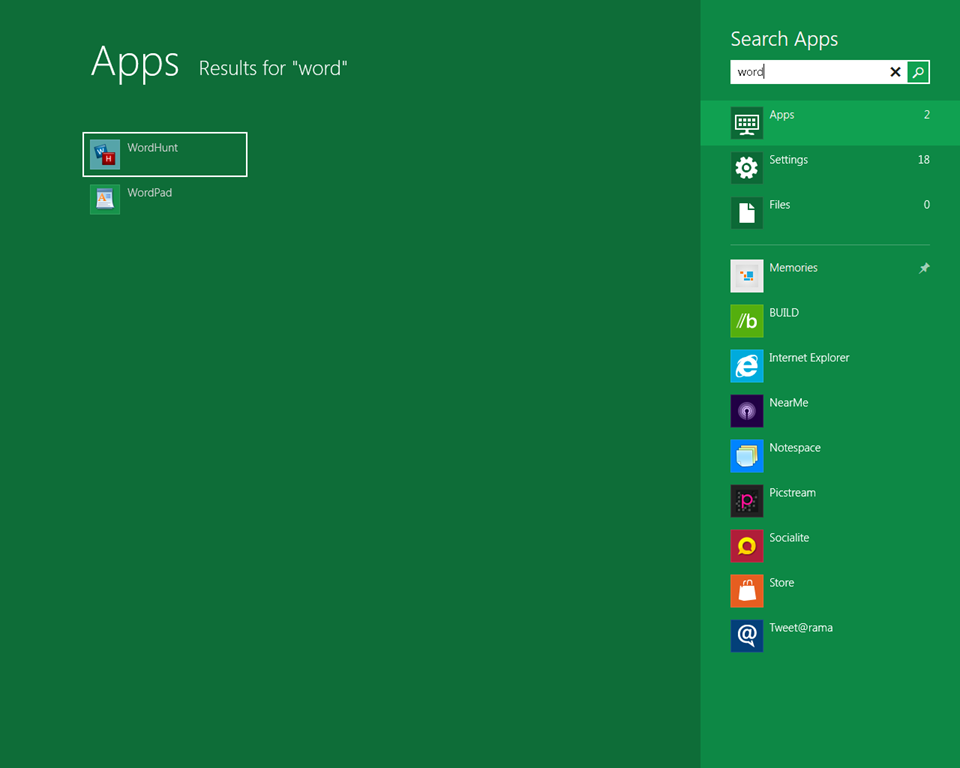Image resolution: width=960 pixels, height=768 pixels.
Task: Select the Settings gear icon
Action: click(747, 168)
